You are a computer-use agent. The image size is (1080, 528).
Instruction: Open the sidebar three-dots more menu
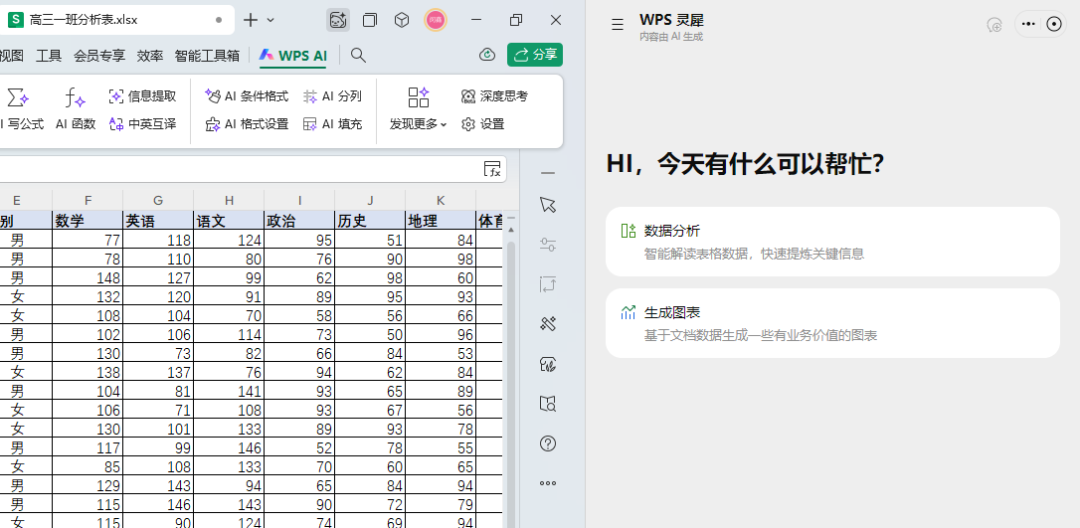(x=548, y=483)
